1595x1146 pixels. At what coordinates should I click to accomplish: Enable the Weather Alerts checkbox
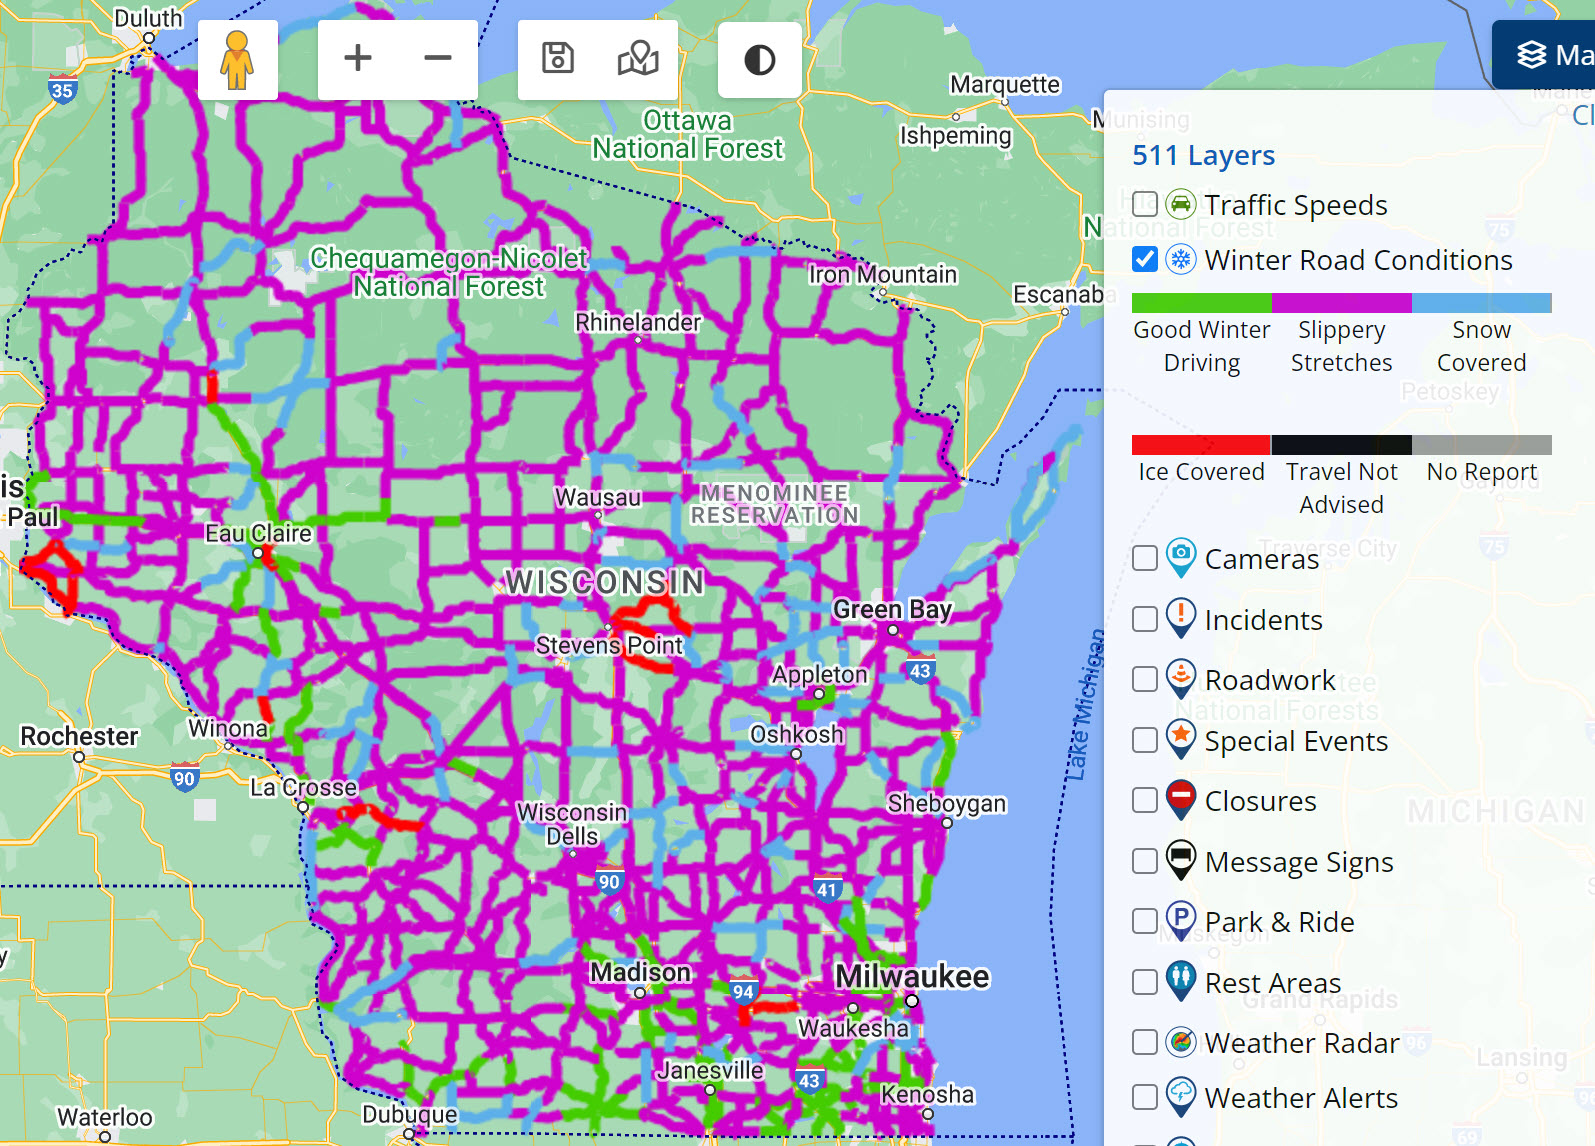coord(1145,1097)
